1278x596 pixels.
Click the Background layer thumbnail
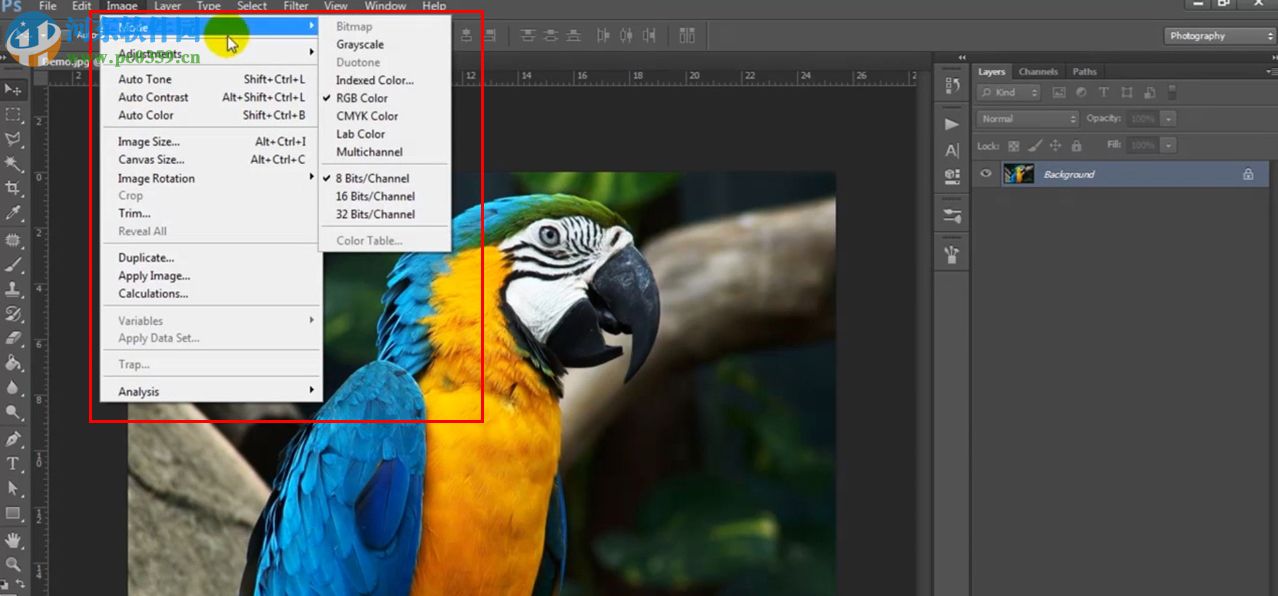coord(1018,174)
